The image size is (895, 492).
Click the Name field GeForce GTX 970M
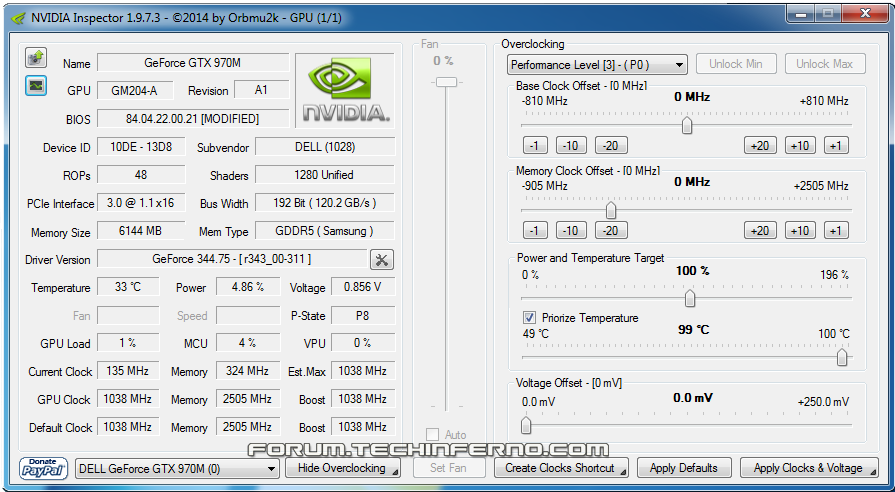click(193, 63)
